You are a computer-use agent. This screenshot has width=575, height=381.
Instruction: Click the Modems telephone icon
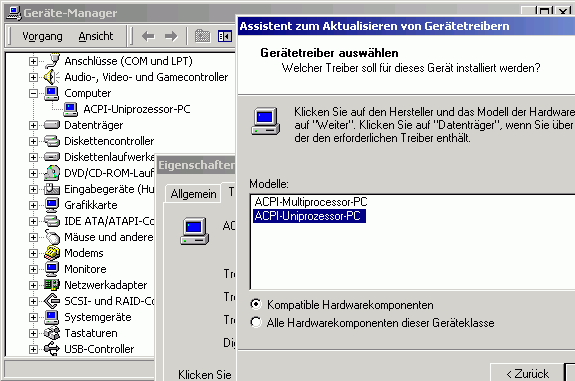52,253
